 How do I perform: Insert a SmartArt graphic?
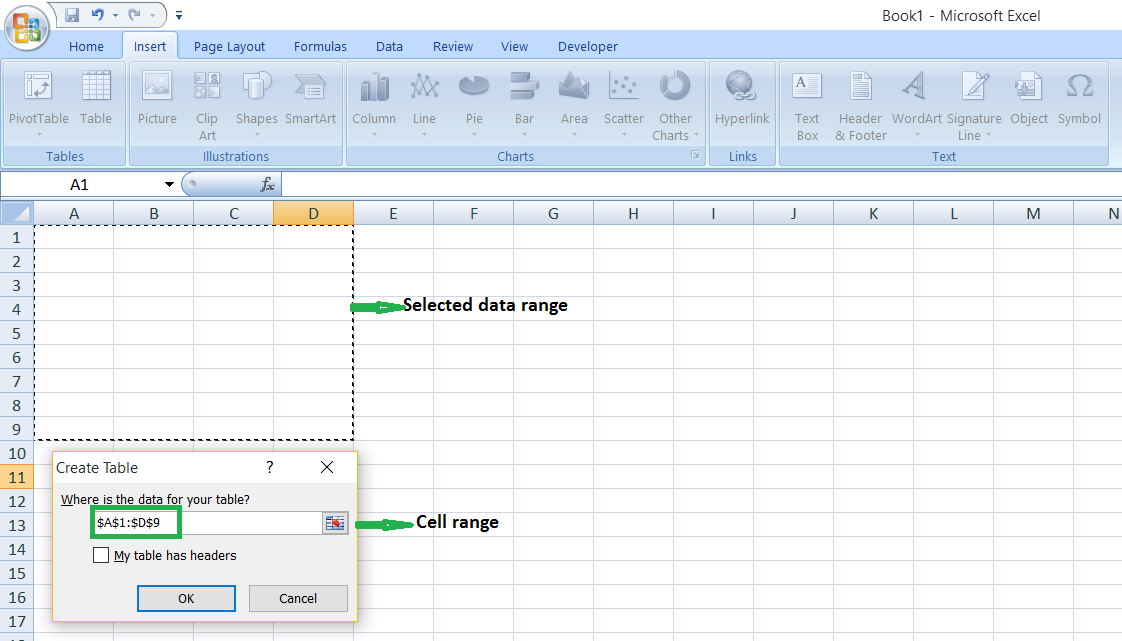pyautogui.click(x=310, y=100)
